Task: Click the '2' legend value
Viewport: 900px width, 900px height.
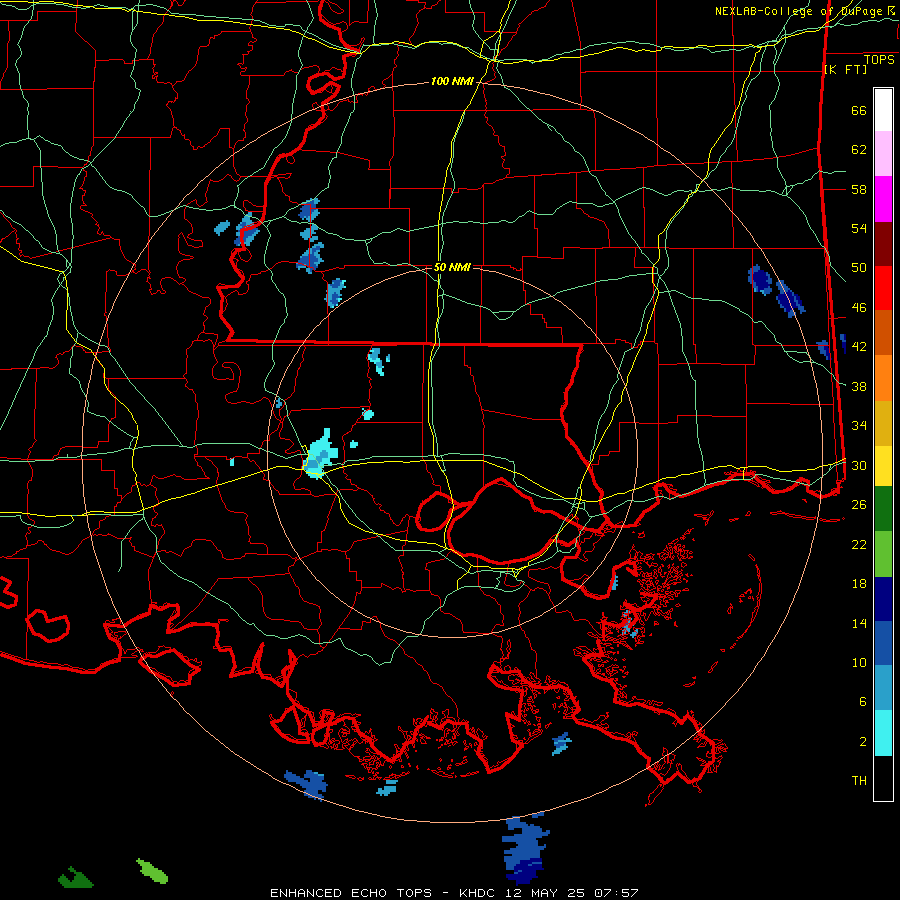Action: point(863,742)
